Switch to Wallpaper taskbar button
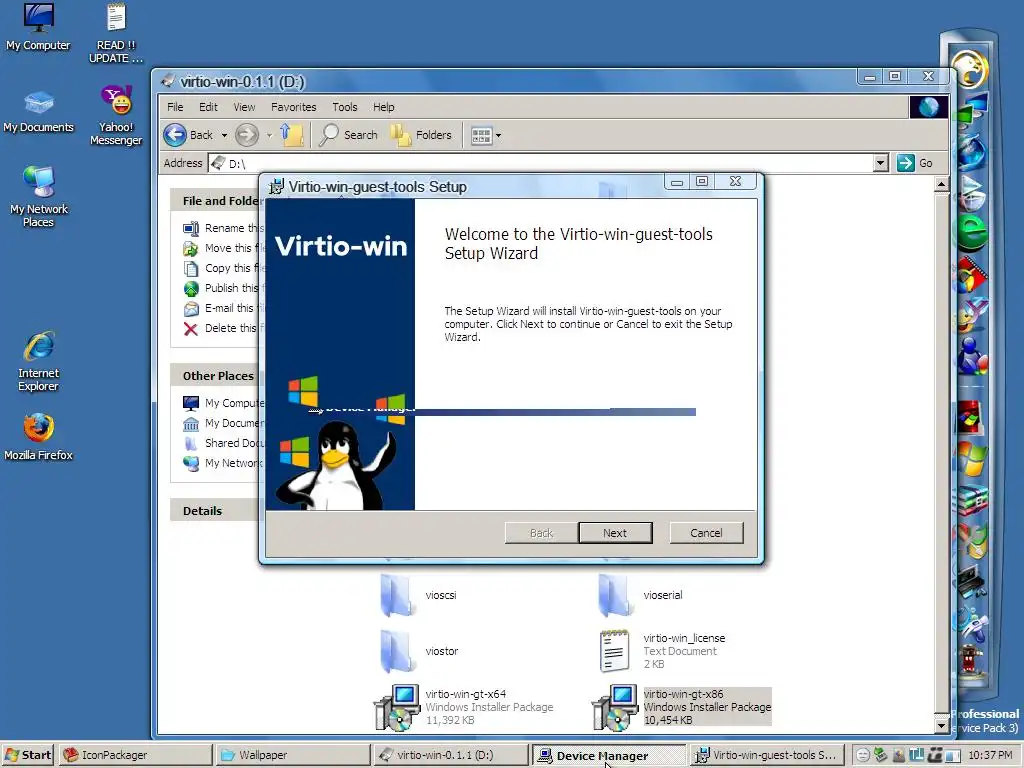 (x=292, y=755)
